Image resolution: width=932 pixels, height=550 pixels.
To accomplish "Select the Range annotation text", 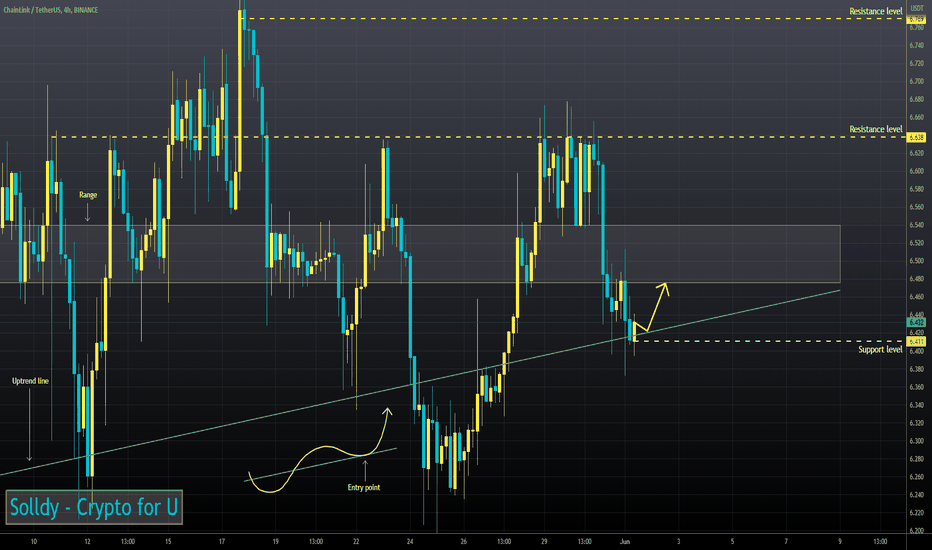I will point(88,195).
